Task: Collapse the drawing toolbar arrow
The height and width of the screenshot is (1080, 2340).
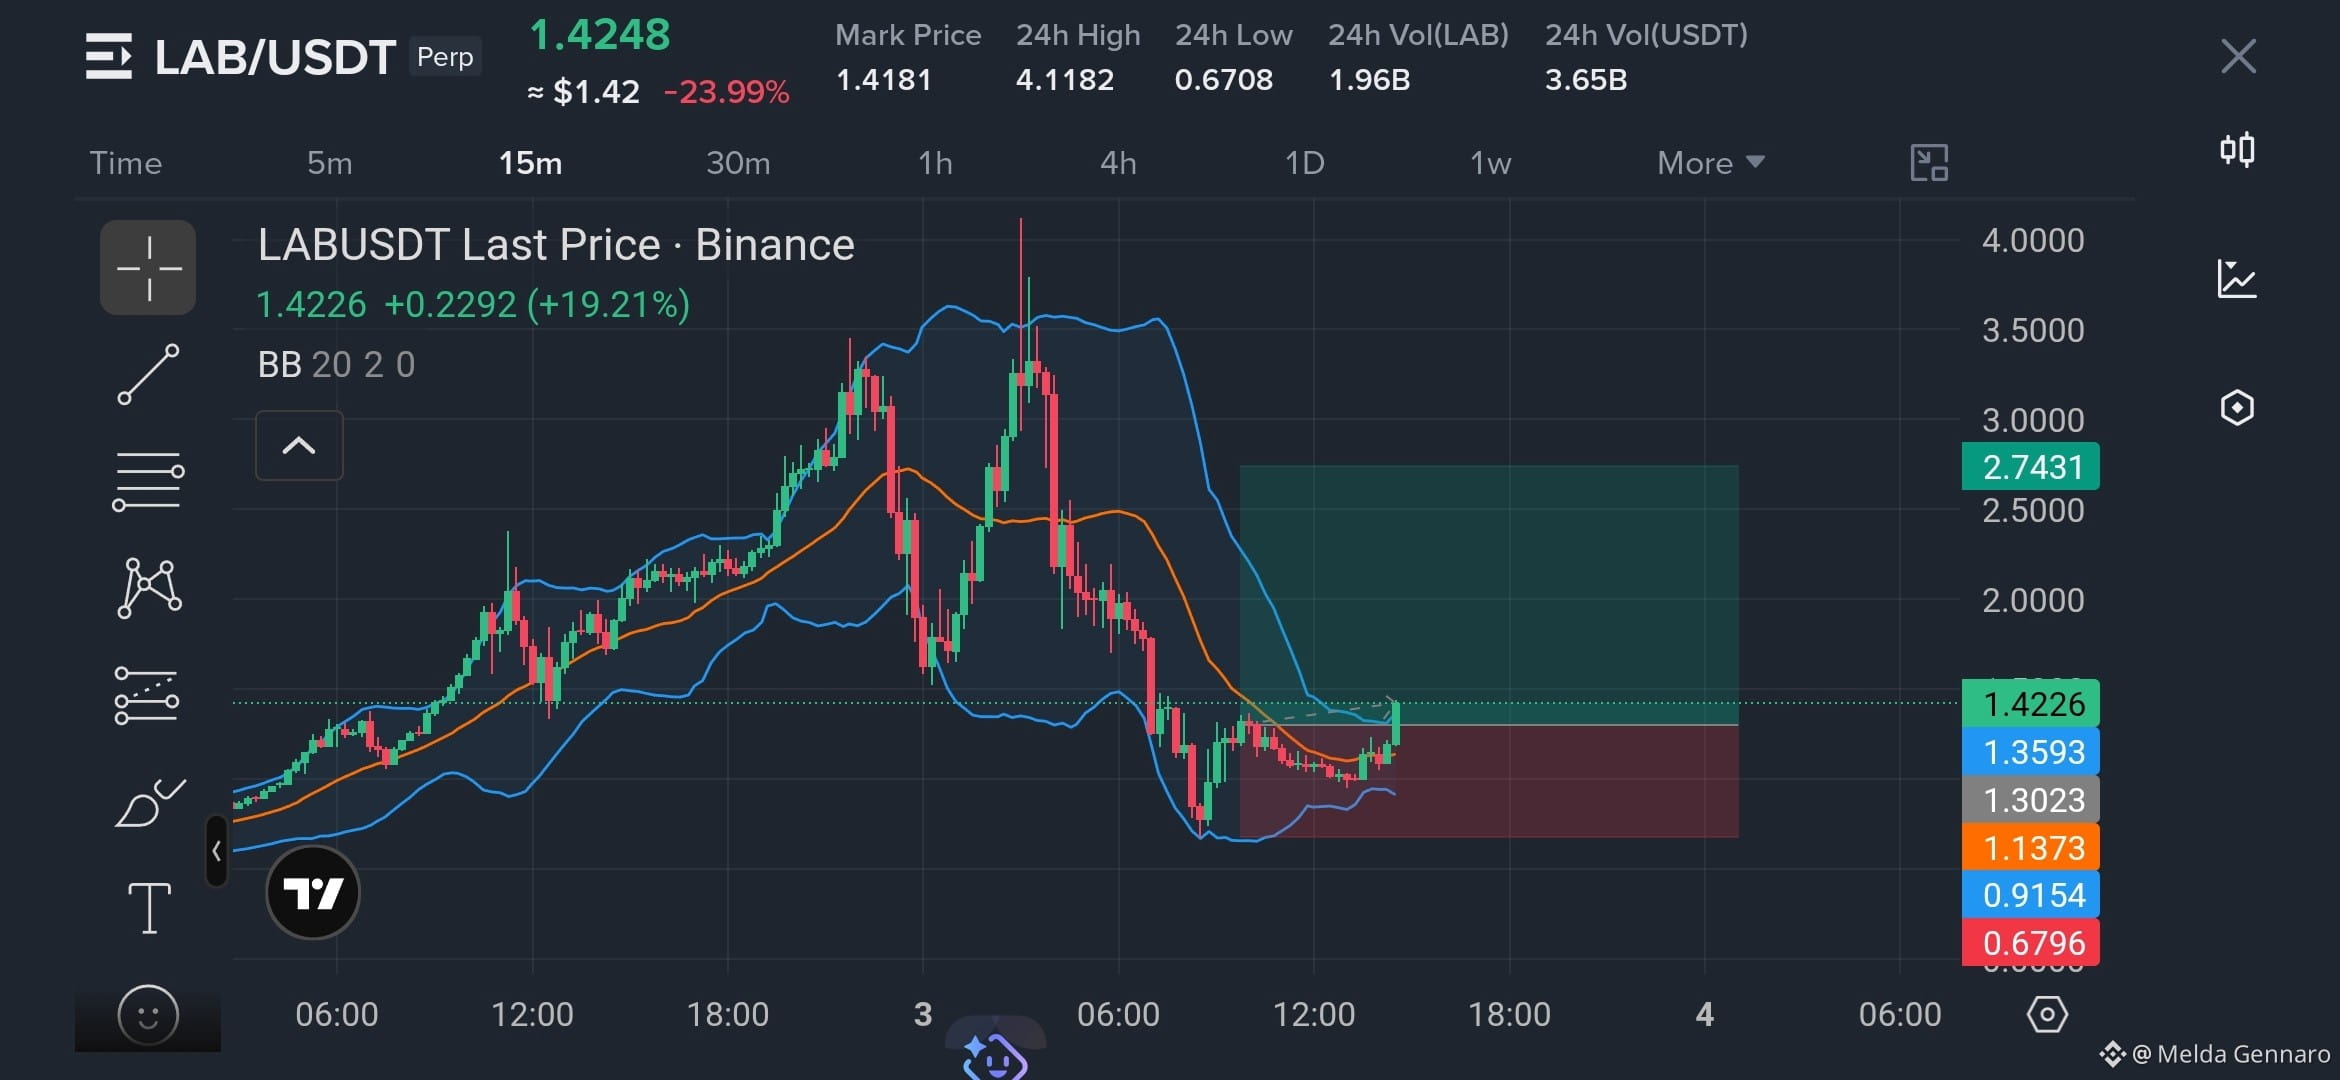Action: coord(217,851)
